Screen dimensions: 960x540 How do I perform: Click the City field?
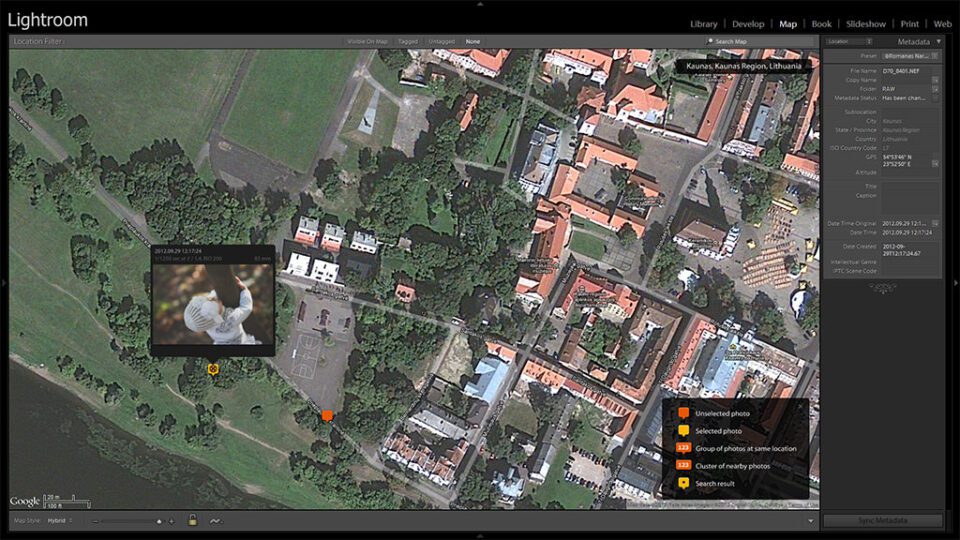910,121
